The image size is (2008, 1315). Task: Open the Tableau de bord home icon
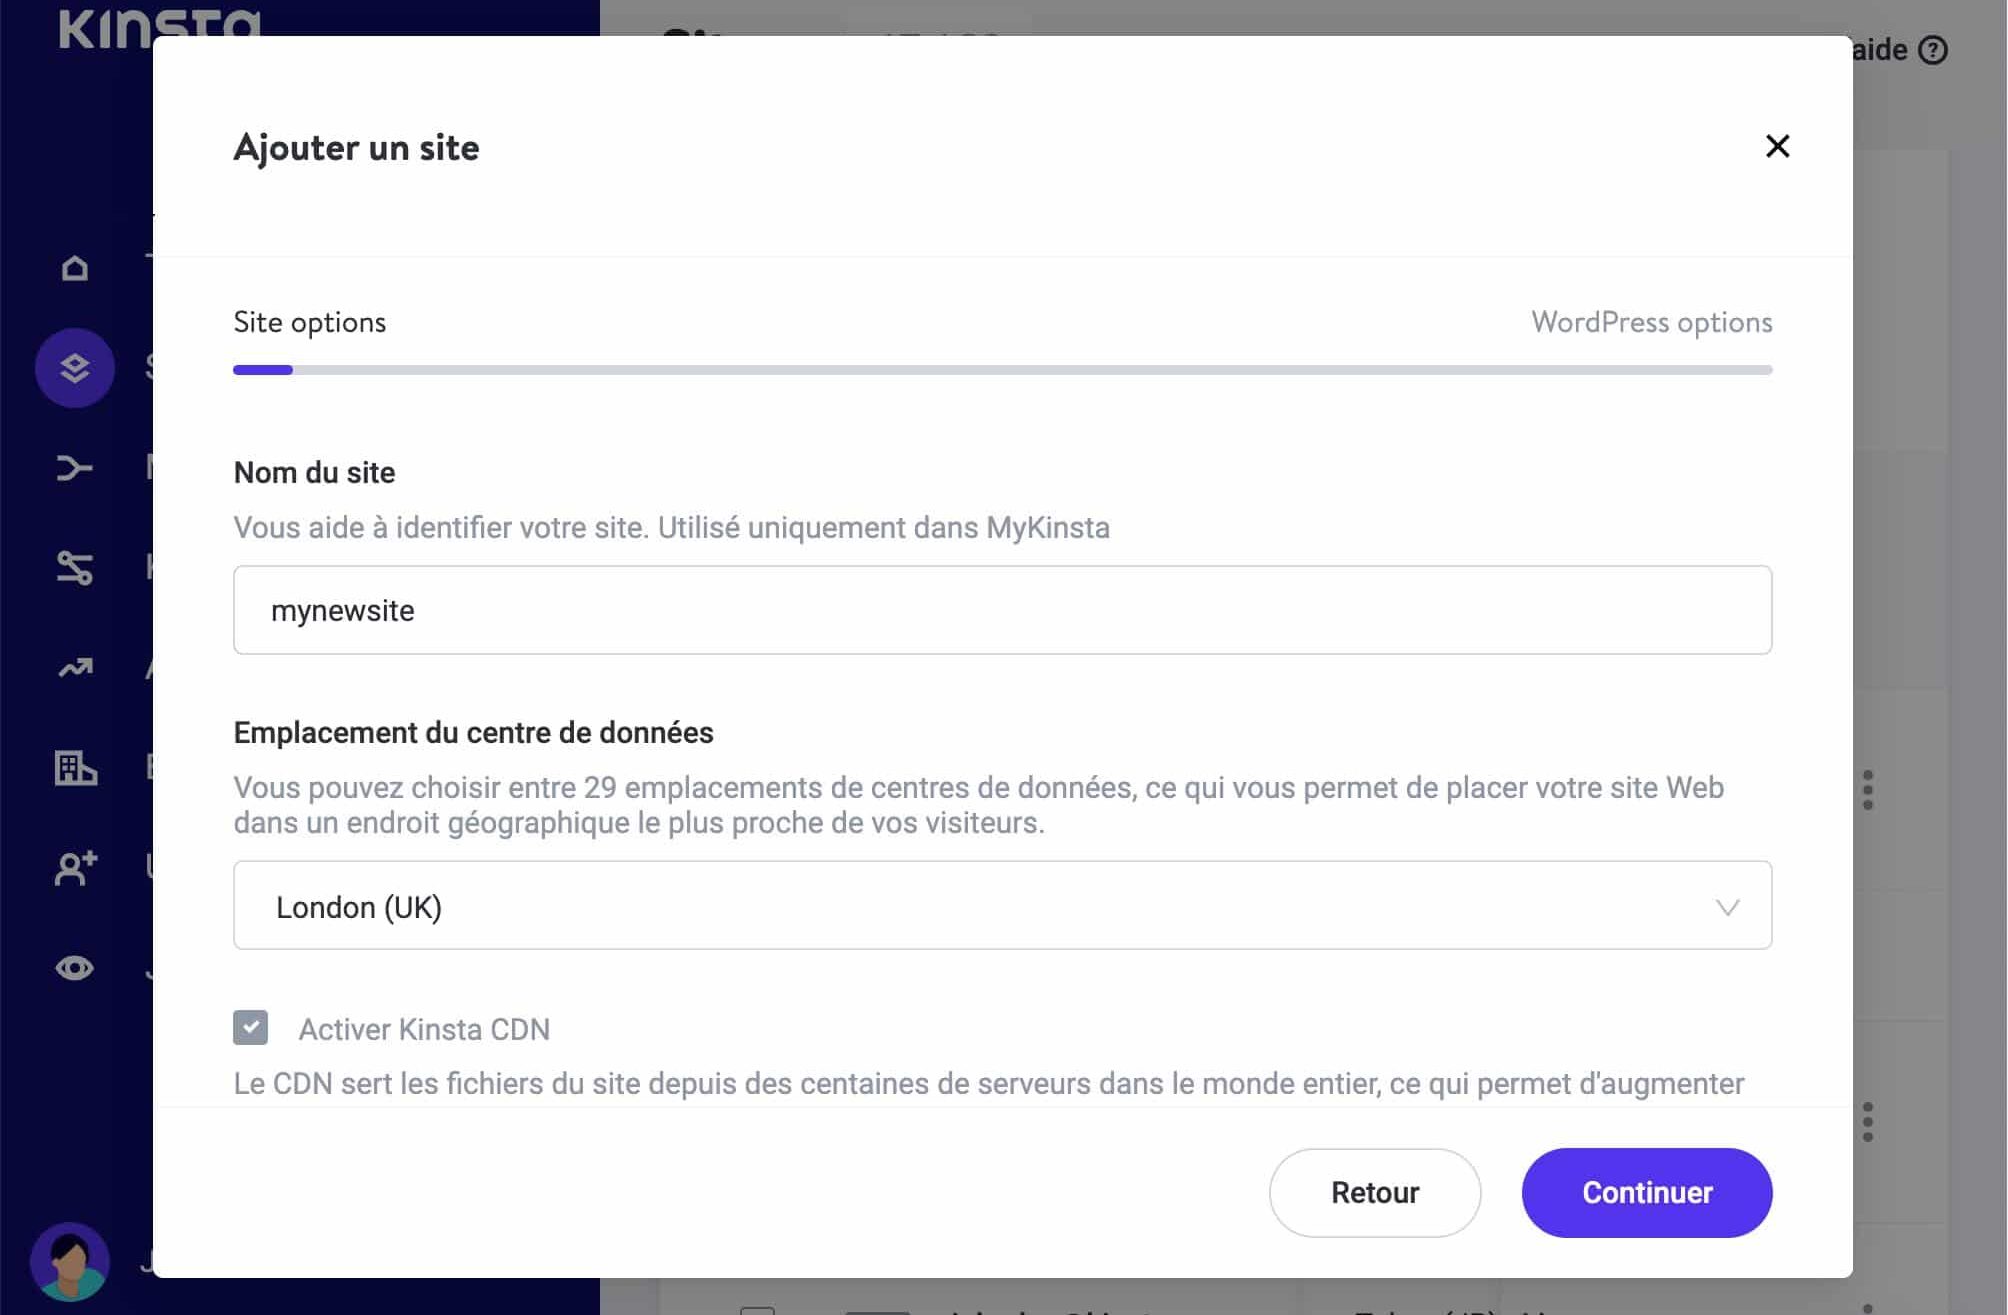[74, 267]
